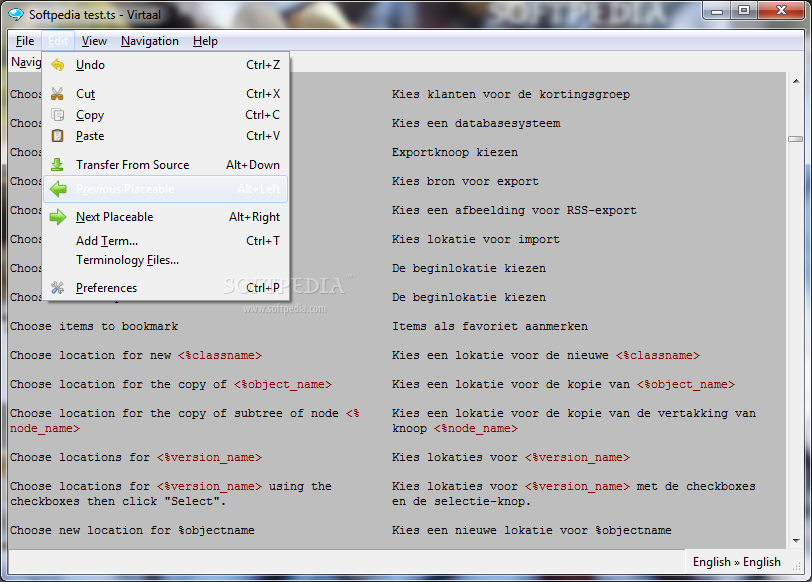Select source row 'Choose locations for <%version_name>'
Image resolution: width=812 pixels, height=582 pixels.
point(136,458)
